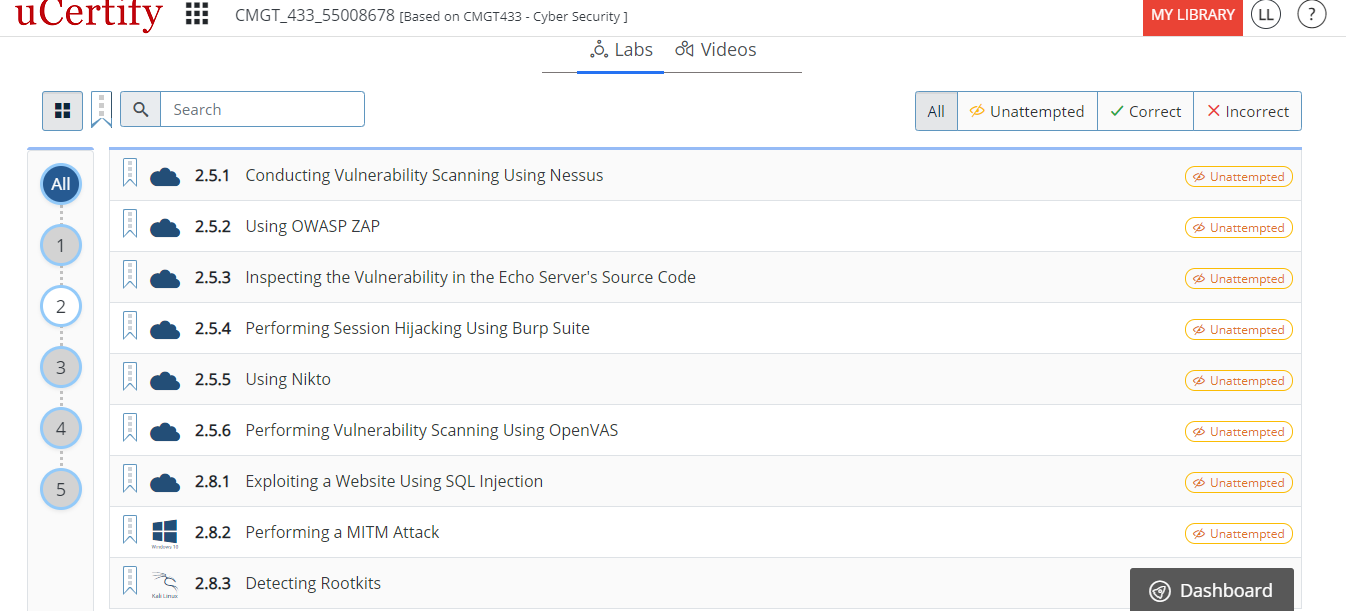Bookmark lab 2.8.2 MITM Attack
The height and width of the screenshot is (611, 1346).
point(129,530)
